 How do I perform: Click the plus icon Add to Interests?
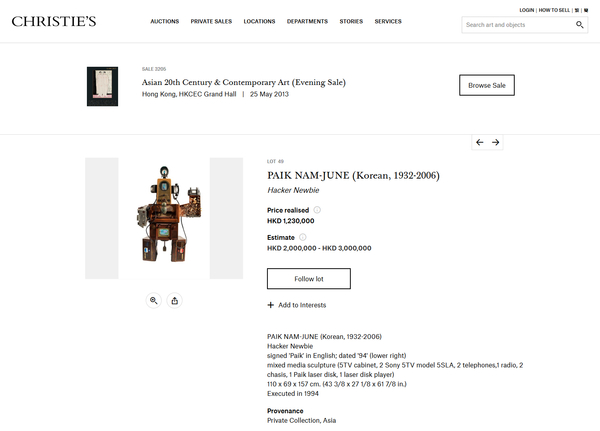pyautogui.click(x=271, y=305)
